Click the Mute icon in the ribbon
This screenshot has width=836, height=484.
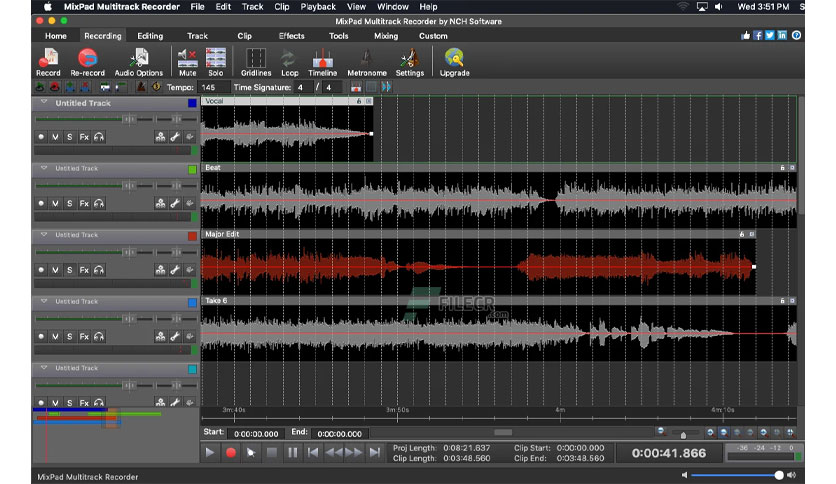click(x=187, y=62)
